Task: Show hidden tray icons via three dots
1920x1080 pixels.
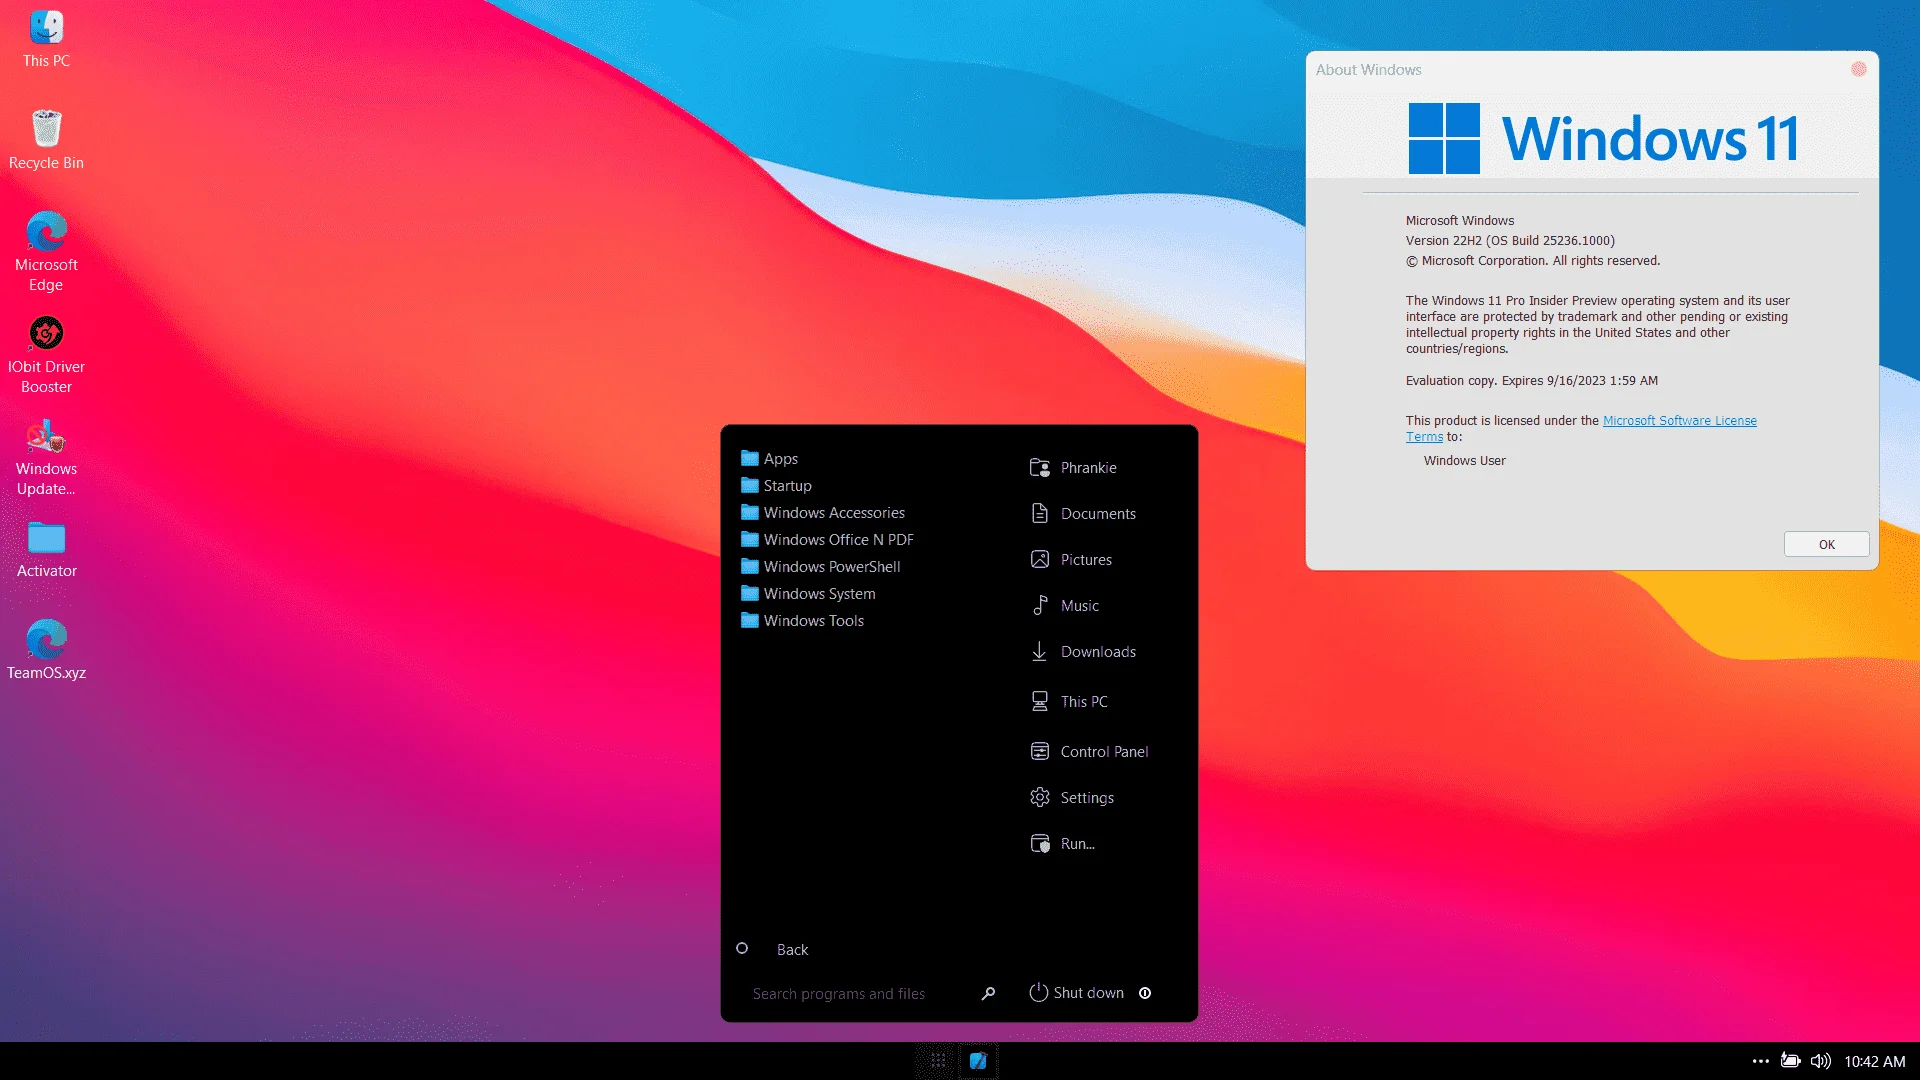Action: tap(1761, 1061)
